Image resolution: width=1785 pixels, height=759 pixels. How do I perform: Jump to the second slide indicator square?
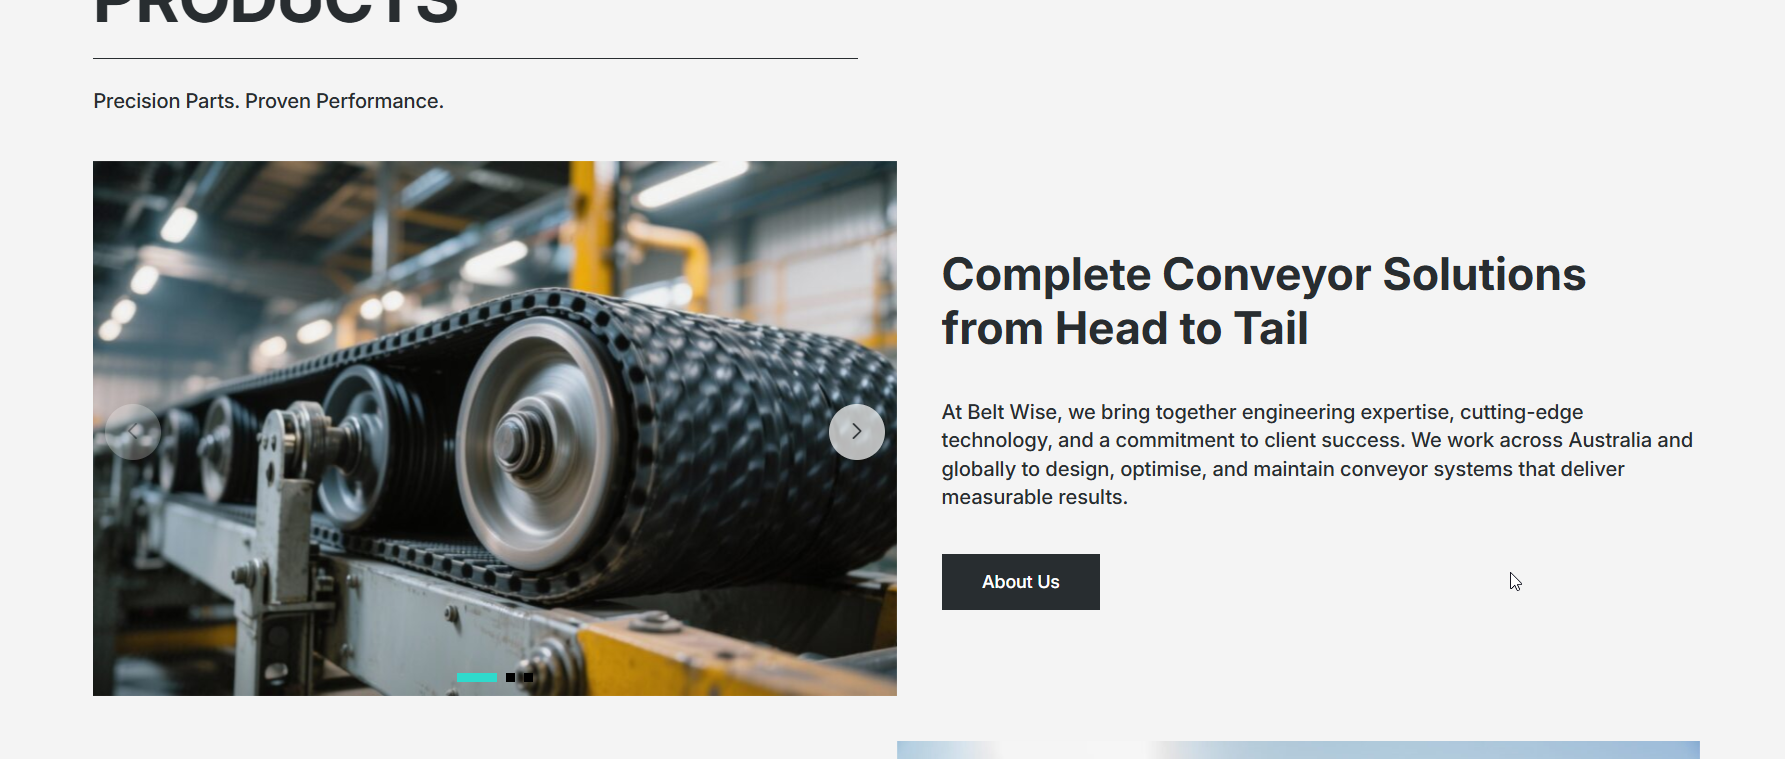tap(510, 678)
